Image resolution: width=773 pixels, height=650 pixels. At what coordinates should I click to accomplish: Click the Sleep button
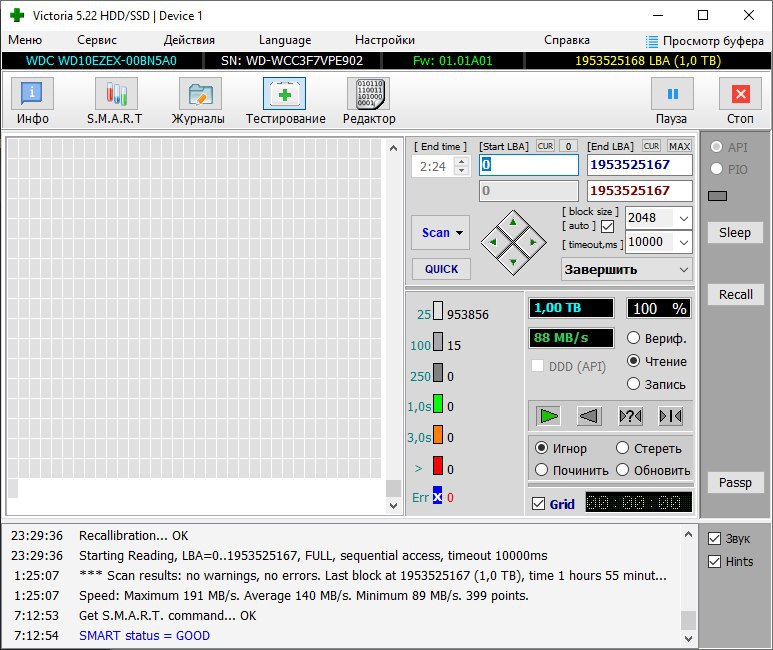pos(735,232)
